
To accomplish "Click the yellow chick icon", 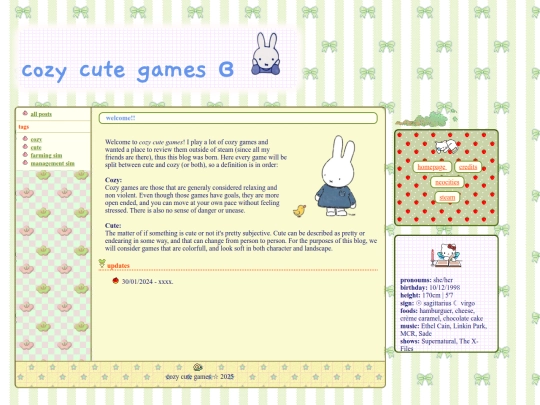I will pos(299,211).
